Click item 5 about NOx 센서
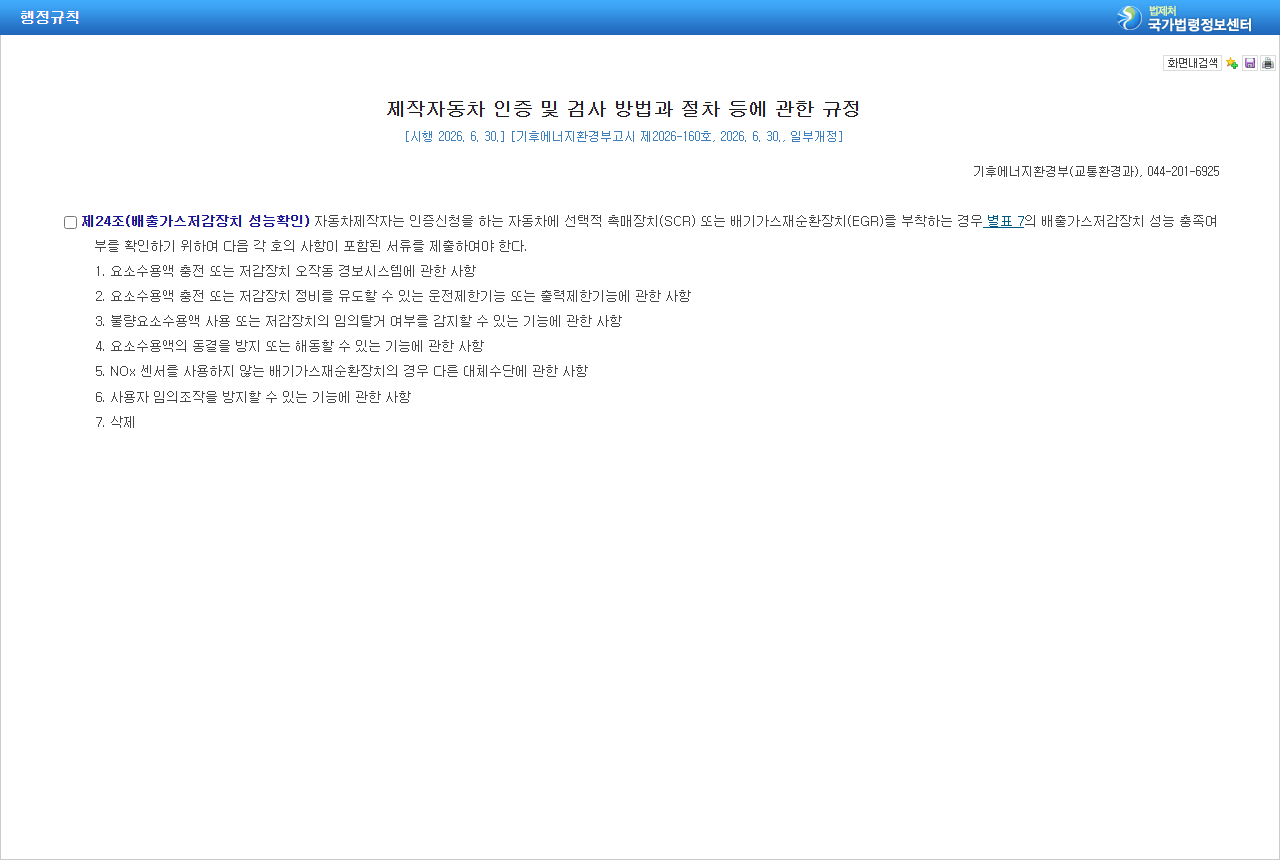 tap(341, 371)
